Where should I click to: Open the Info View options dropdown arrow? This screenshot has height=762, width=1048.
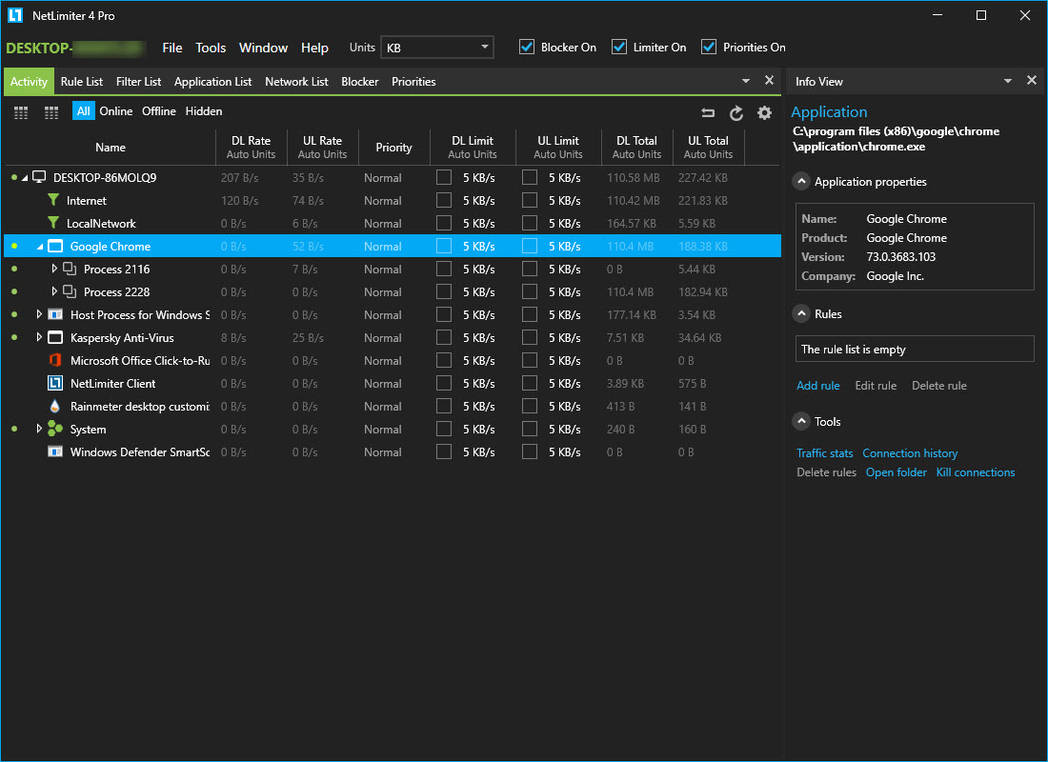pos(1008,81)
